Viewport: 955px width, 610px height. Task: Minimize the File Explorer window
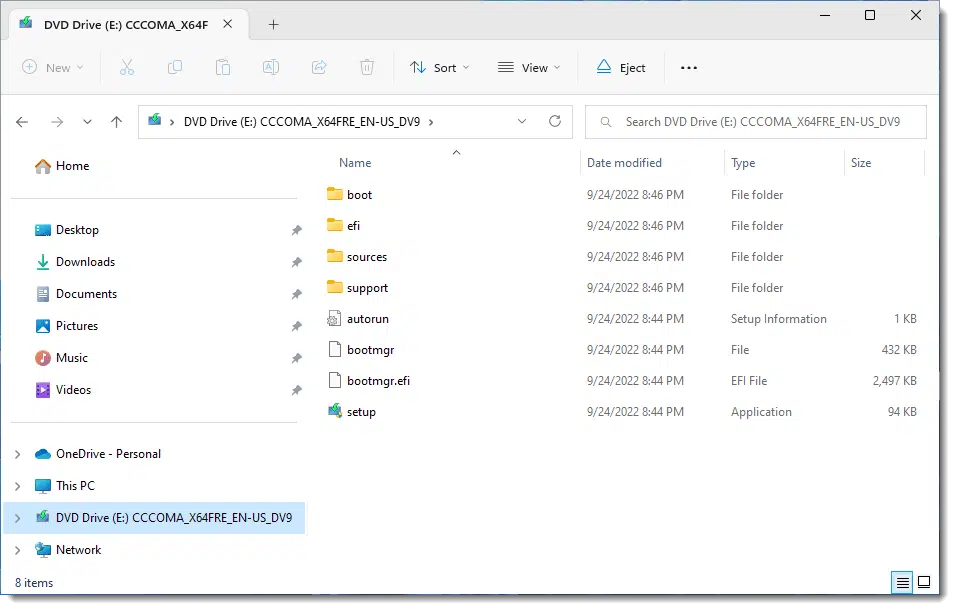(x=825, y=15)
